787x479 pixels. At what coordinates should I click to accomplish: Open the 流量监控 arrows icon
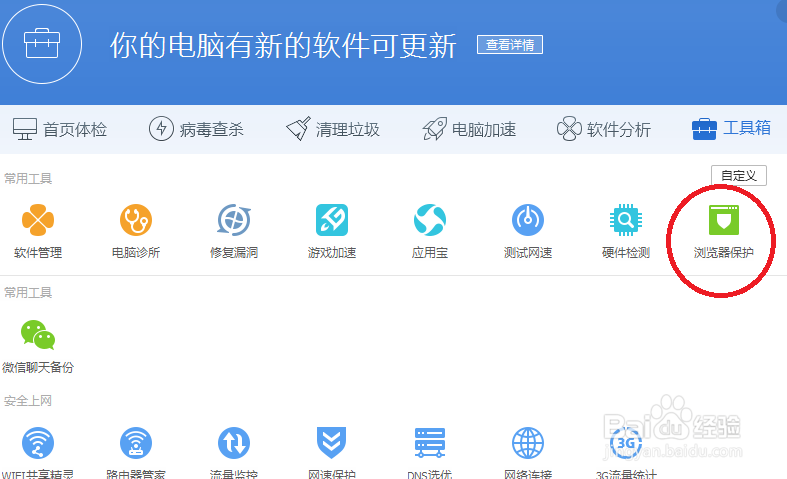coord(234,443)
